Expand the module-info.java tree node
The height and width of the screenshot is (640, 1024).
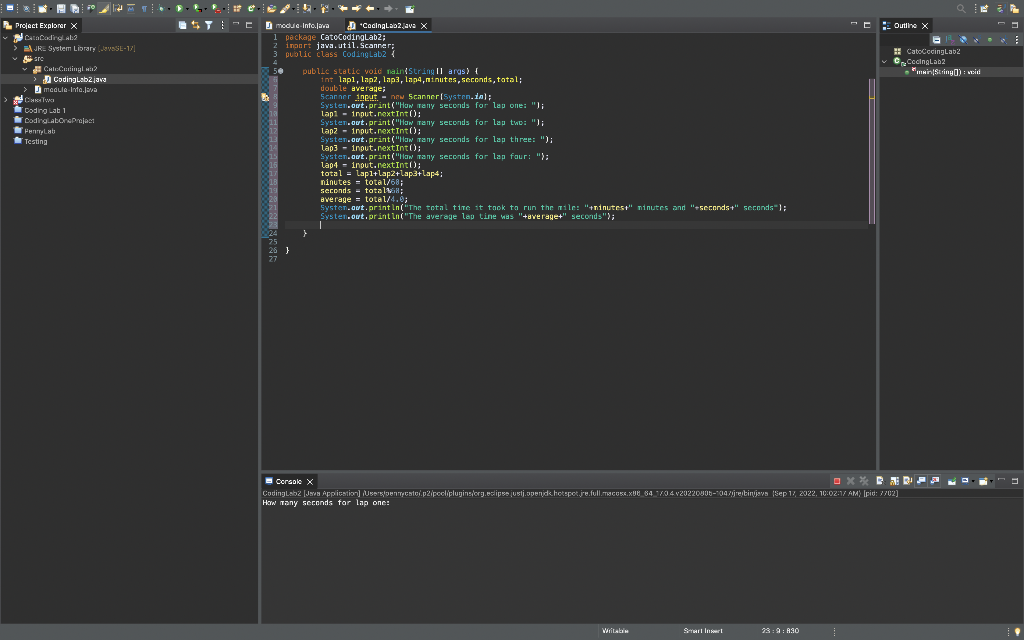25,89
